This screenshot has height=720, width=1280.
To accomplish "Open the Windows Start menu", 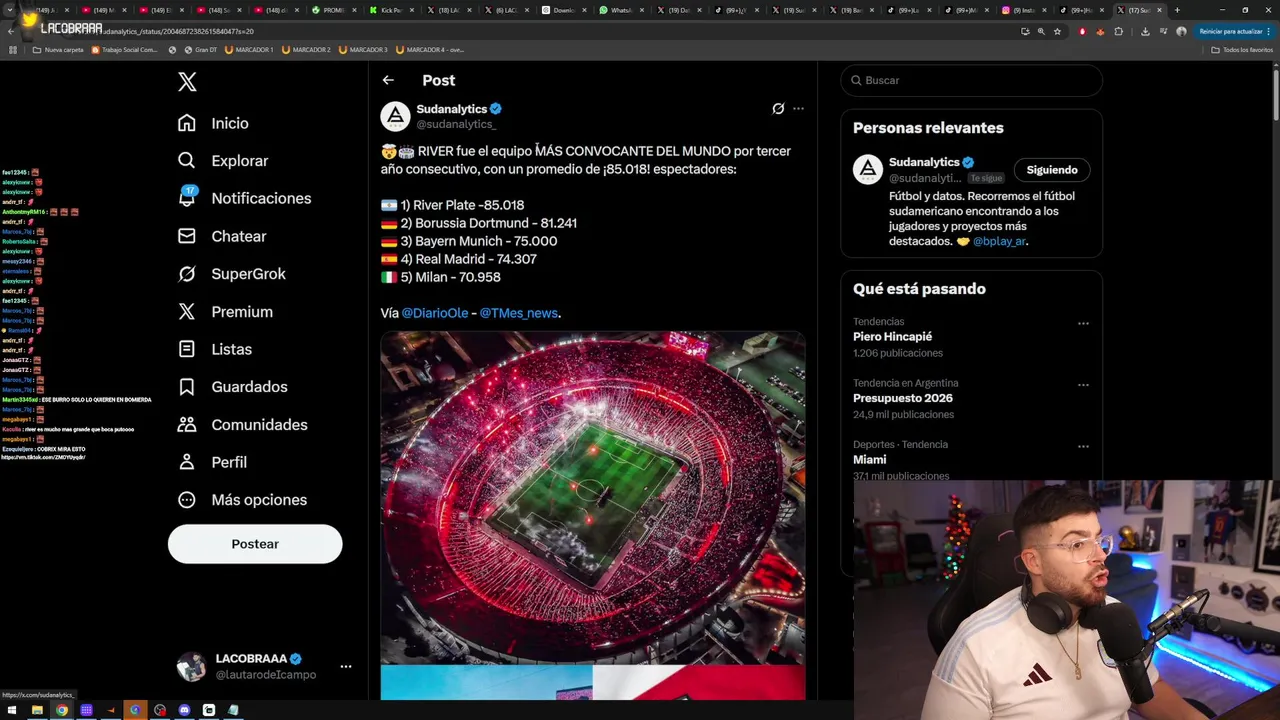I will 13,710.
